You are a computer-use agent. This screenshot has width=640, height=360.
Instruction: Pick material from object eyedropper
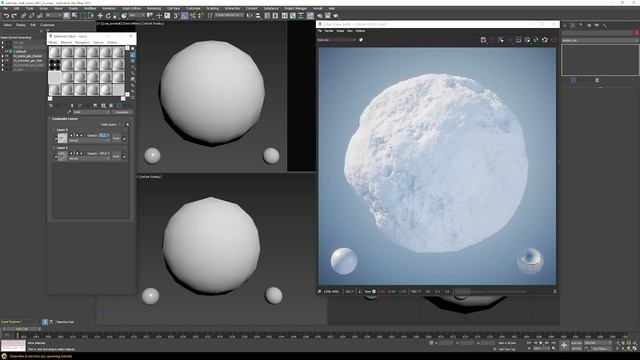[69, 112]
